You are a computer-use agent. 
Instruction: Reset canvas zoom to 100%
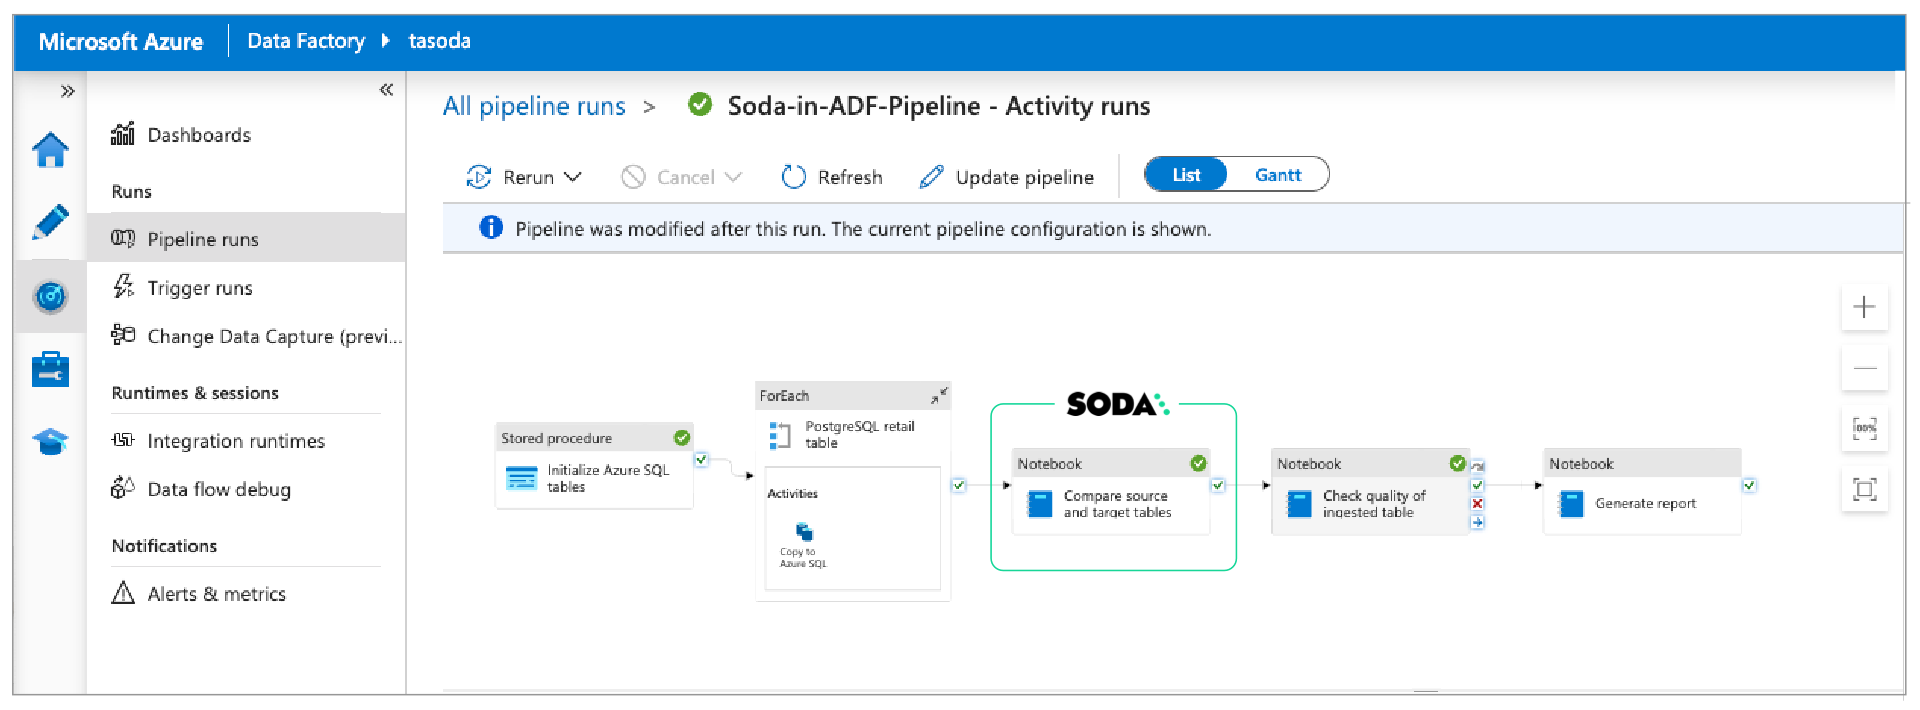pyautogui.click(x=1864, y=429)
